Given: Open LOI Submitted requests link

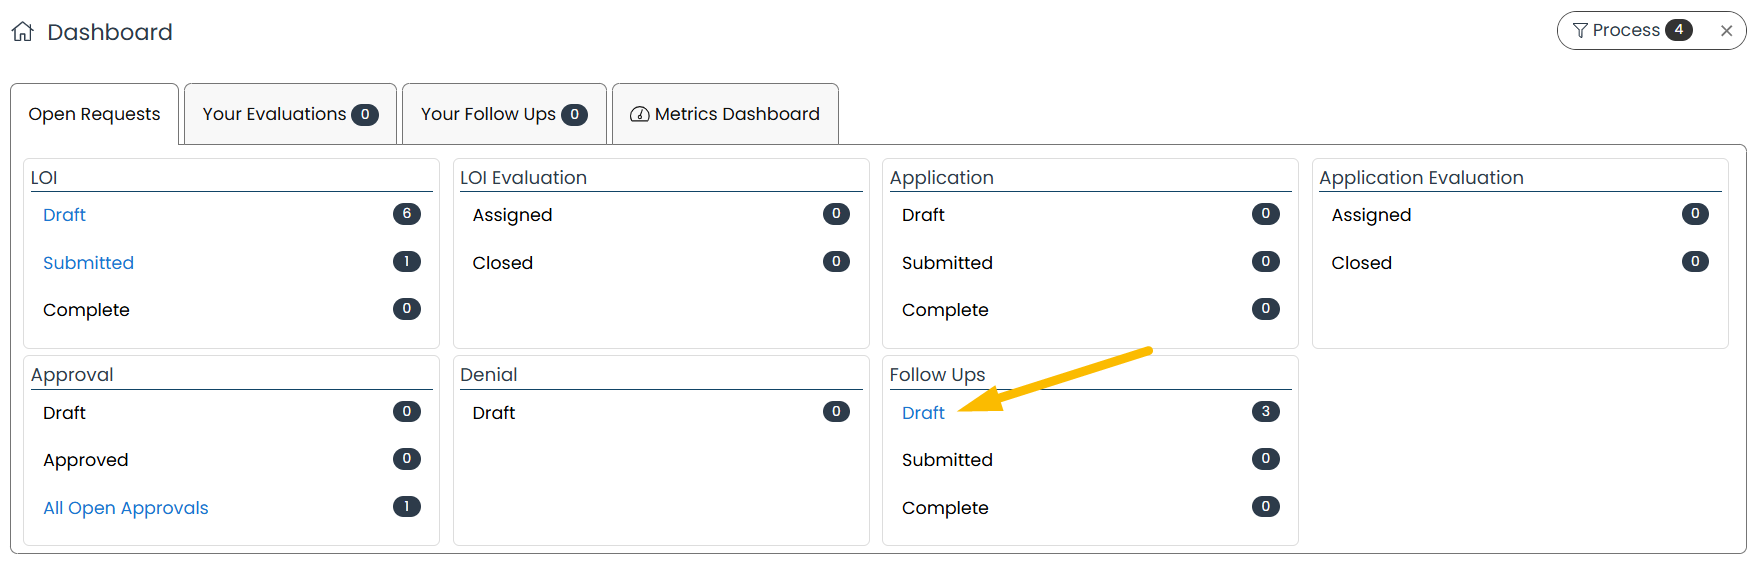Looking at the screenshot, I should [x=88, y=263].
